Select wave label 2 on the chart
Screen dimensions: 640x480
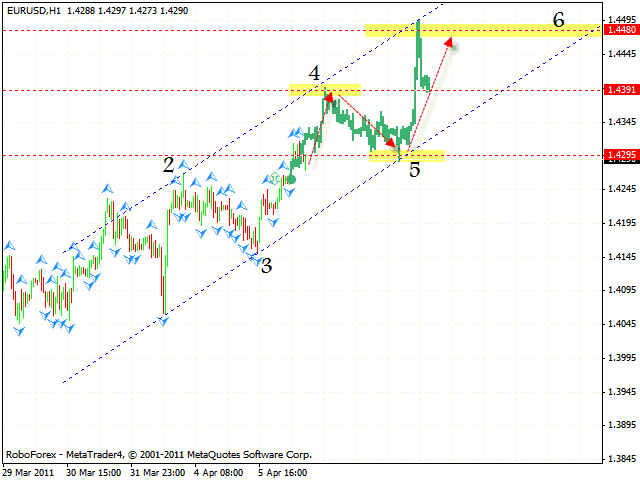click(x=169, y=164)
